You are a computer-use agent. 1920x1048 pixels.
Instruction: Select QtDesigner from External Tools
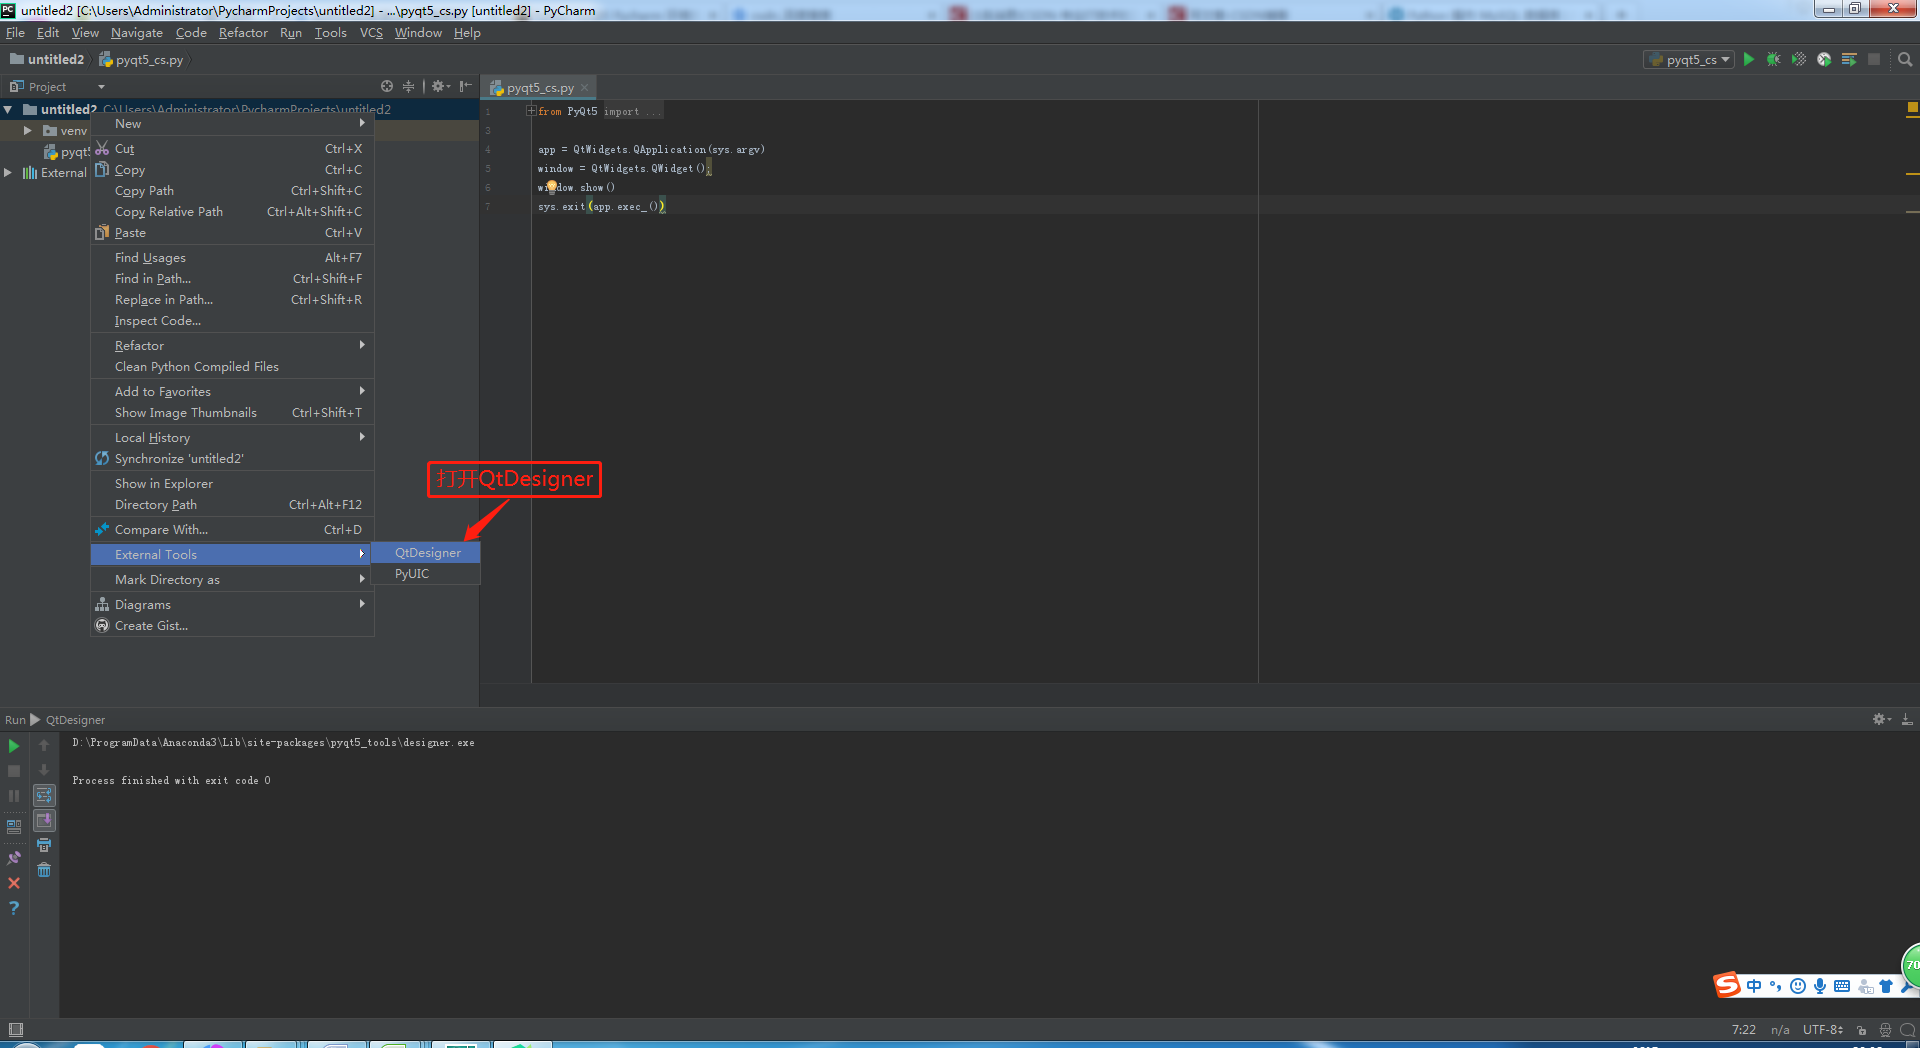click(426, 553)
